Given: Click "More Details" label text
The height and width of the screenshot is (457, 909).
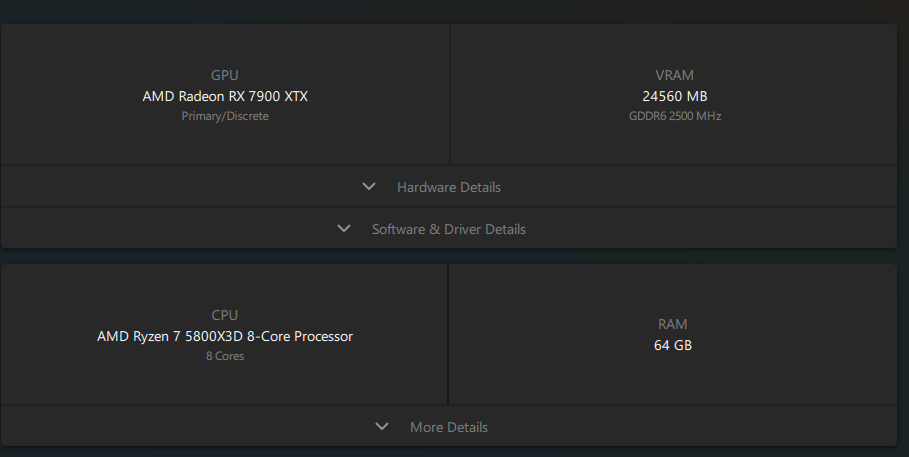Looking at the screenshot, I should point(449,427).
